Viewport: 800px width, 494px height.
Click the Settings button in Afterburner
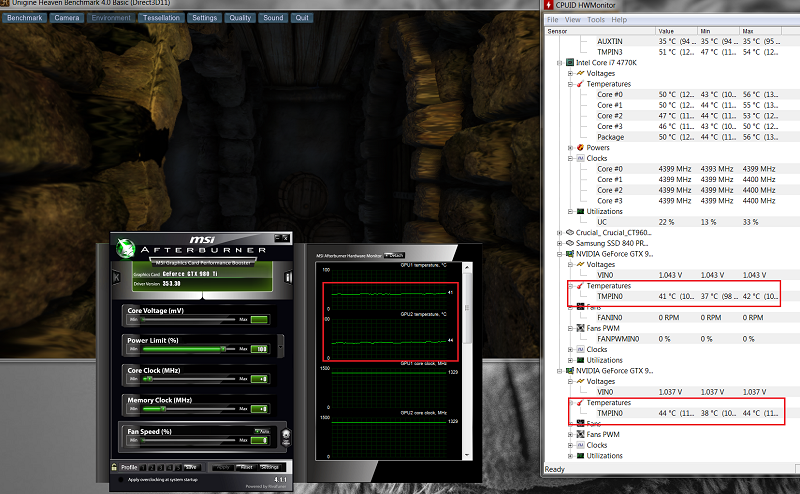coord(269,467)
